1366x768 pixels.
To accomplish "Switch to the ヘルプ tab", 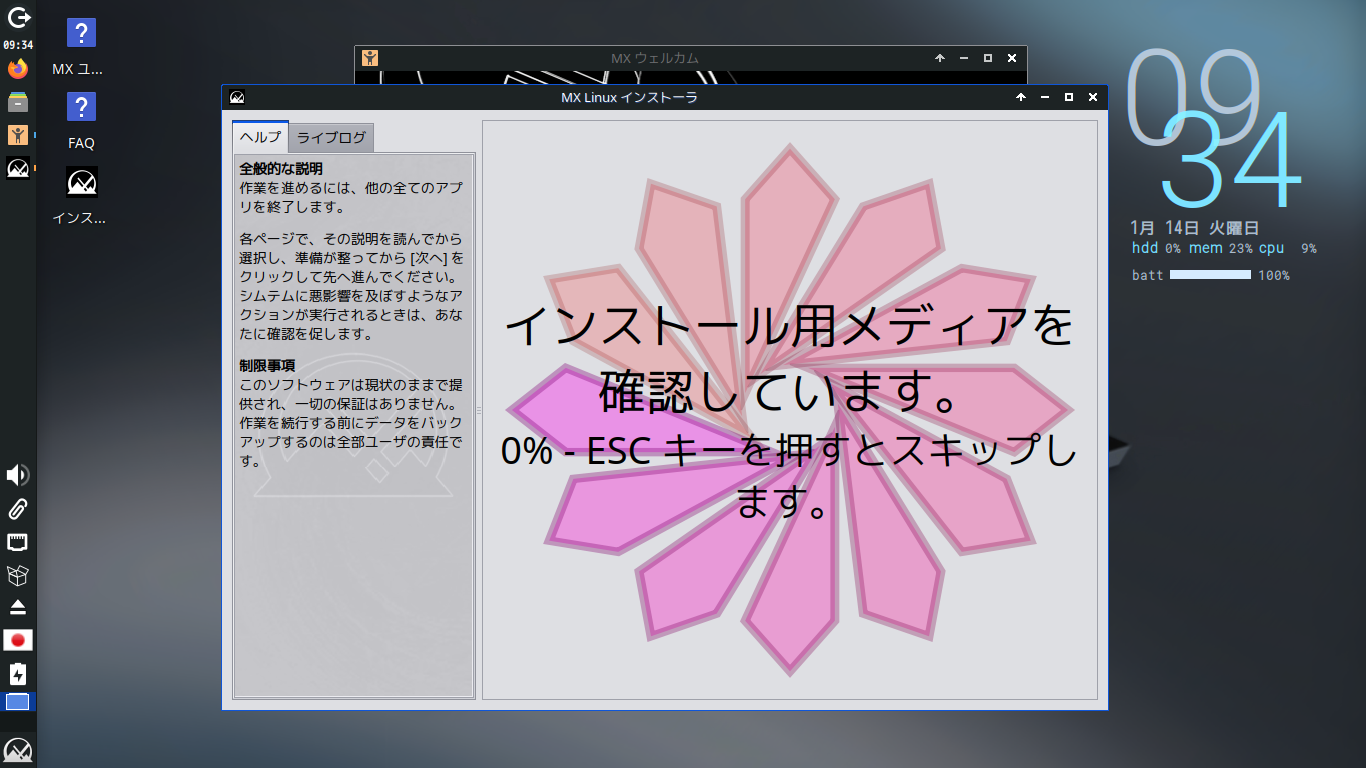I will (x=261, y=137).
